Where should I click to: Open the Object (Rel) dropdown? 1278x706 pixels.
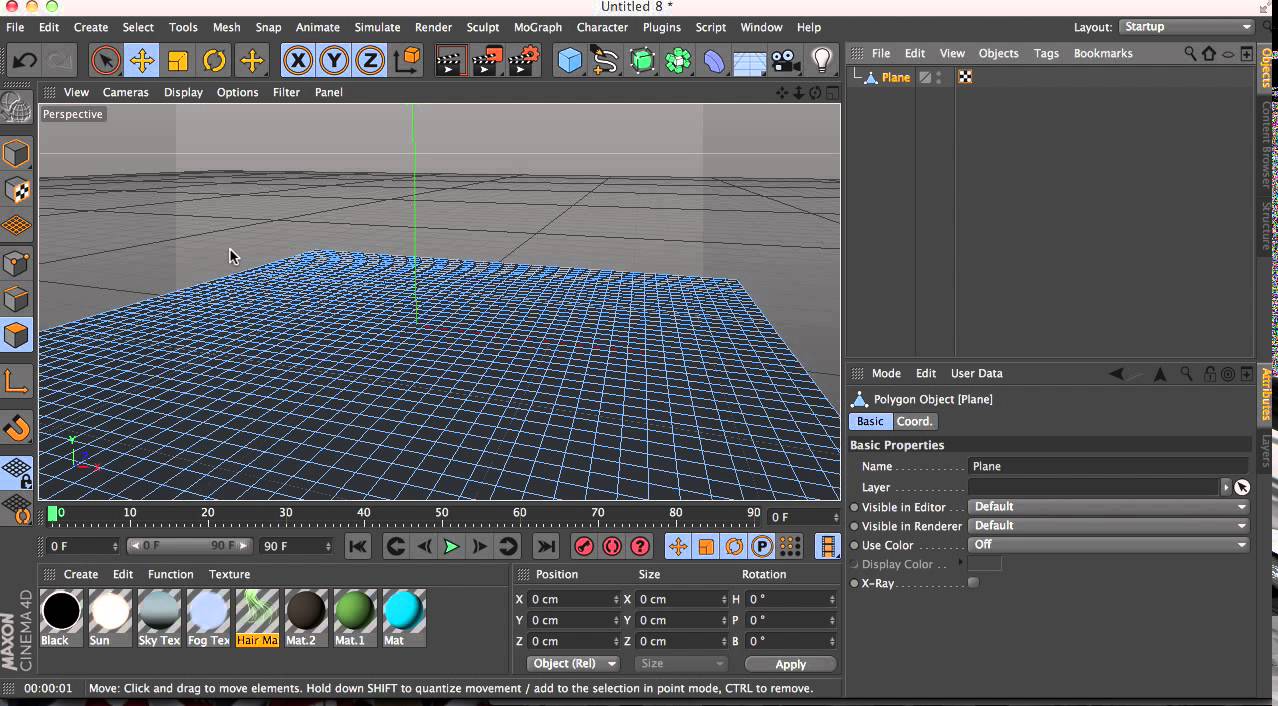[574, 663]
